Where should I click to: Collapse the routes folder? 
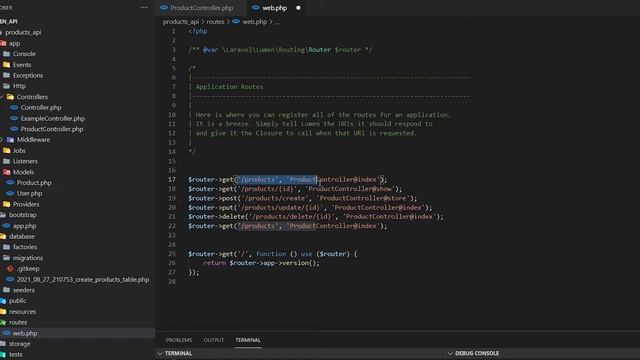(x=18, y=322)
